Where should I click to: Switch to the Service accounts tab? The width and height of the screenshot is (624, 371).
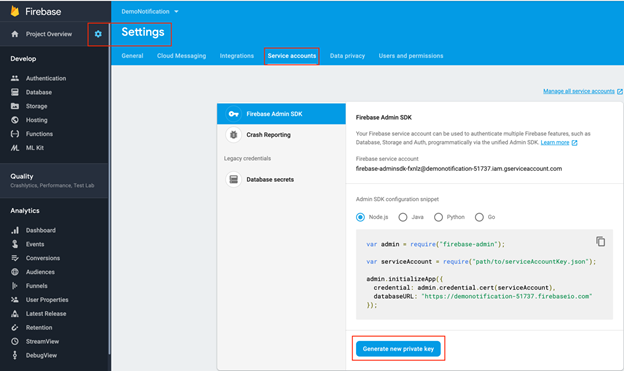[x=292, y=56]
